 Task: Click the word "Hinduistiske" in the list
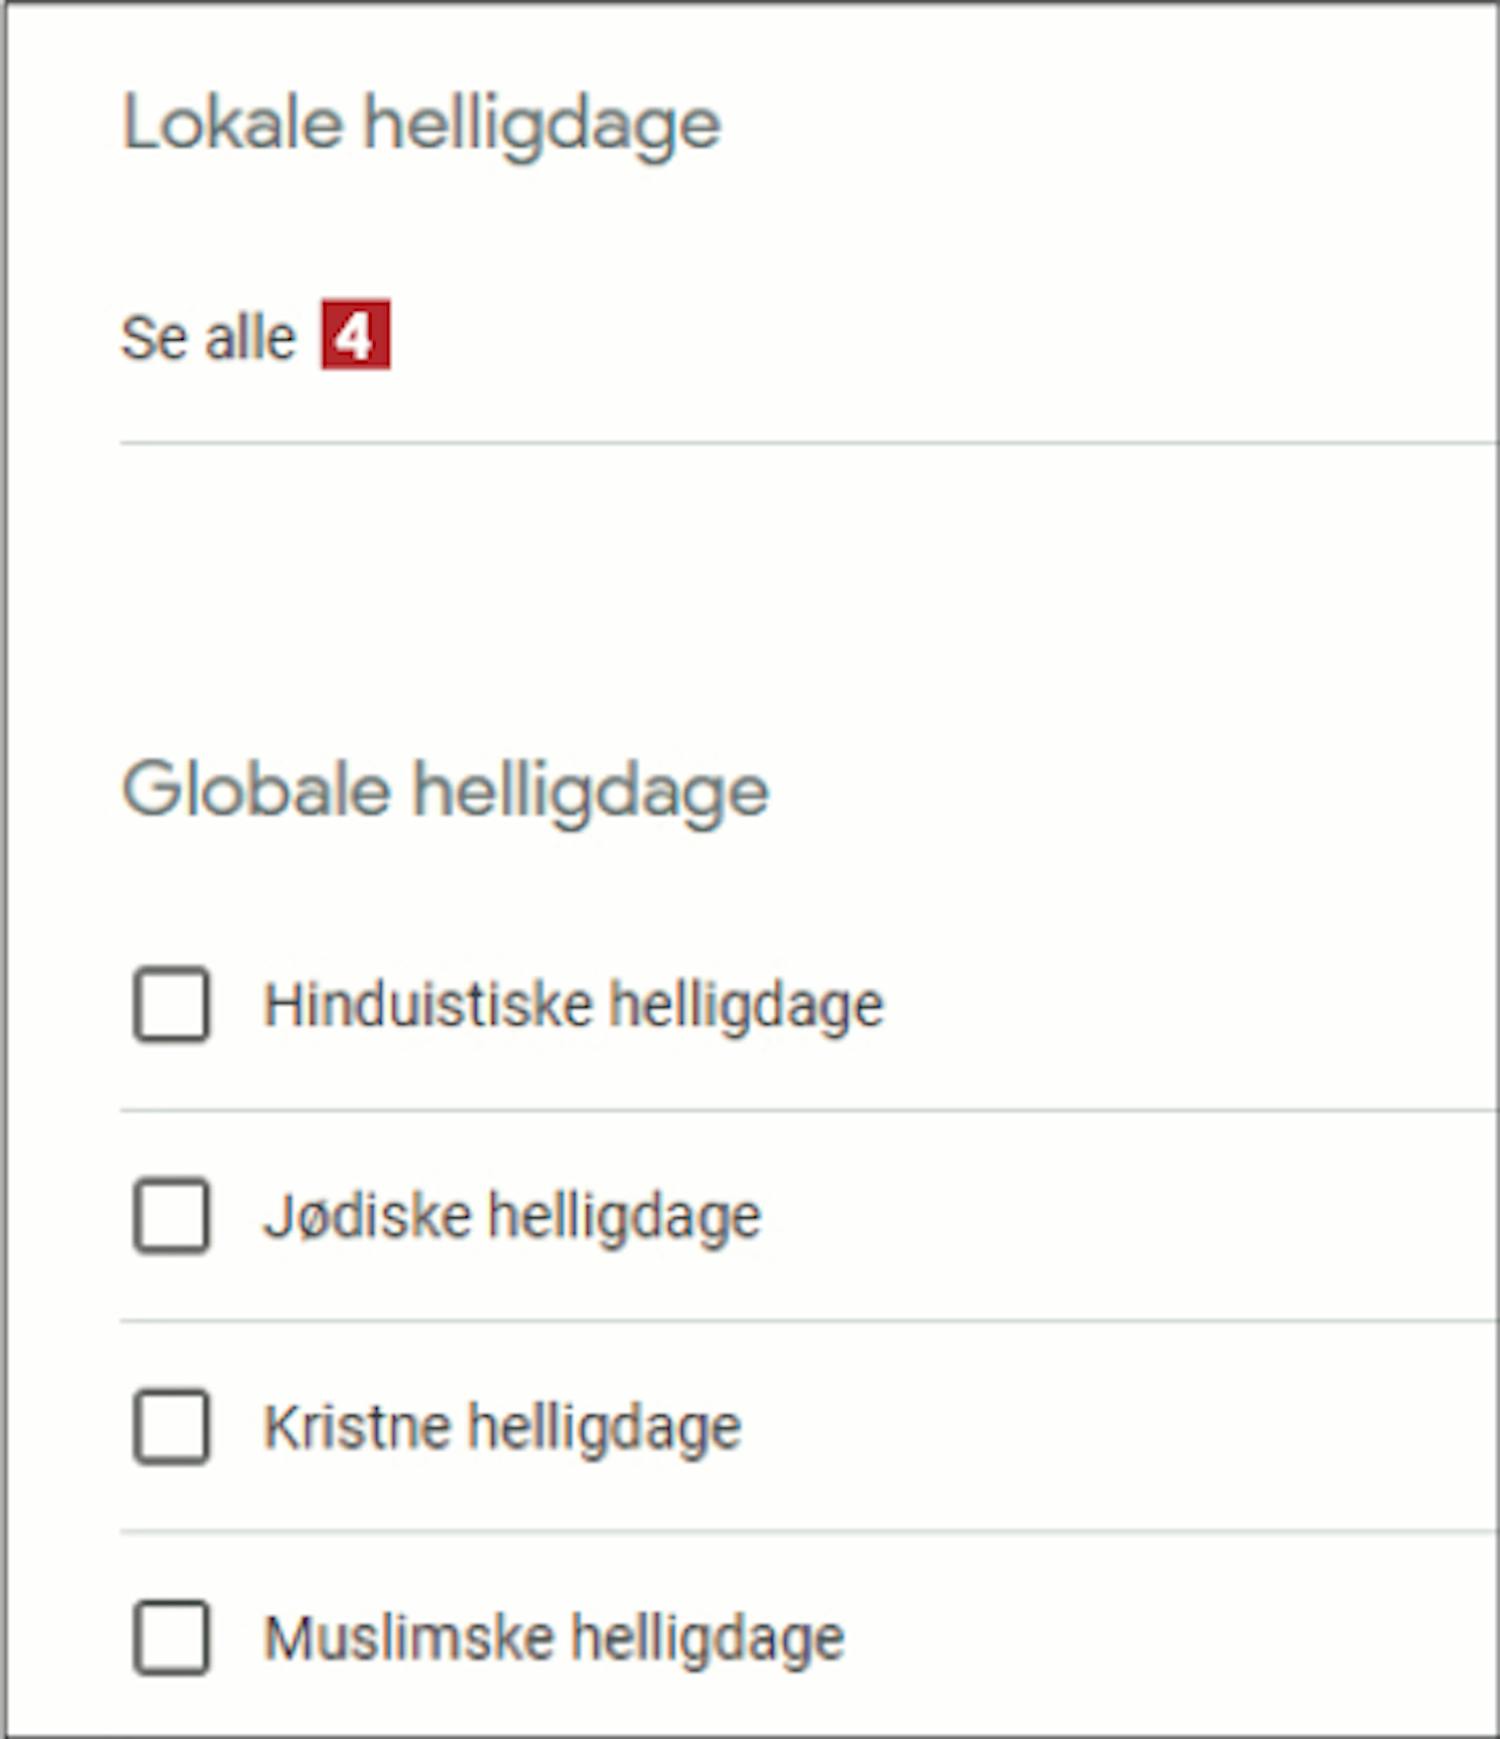point(428,1004)
